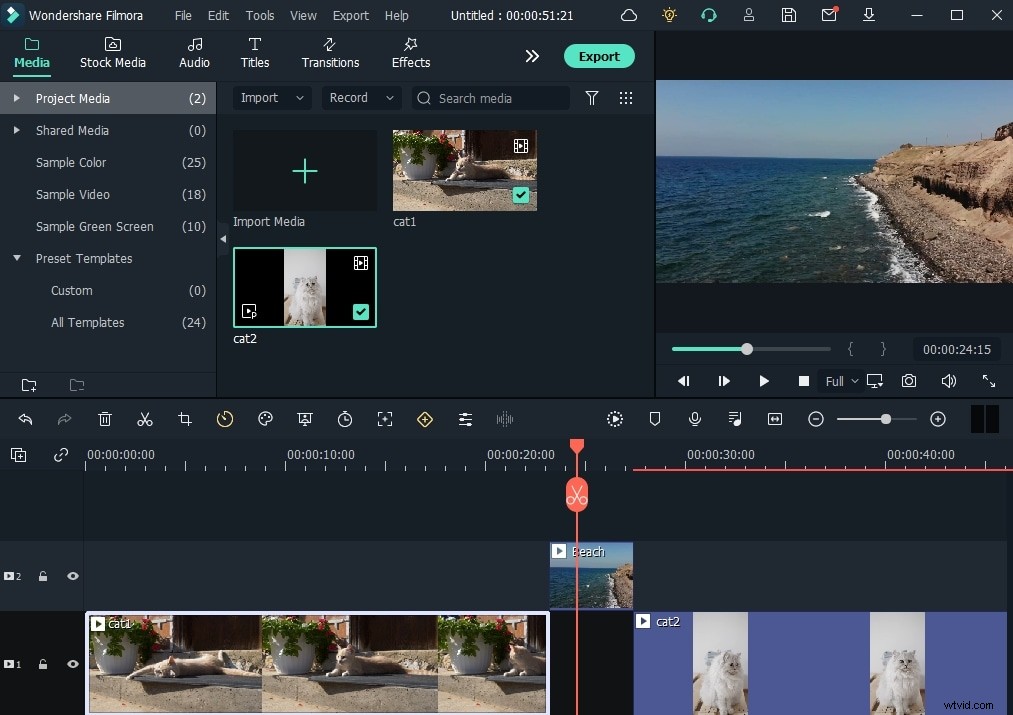The image size is (1013, 715).
Task: Open the Crop tool in the toolbar
Action: (x=185, y=419)
